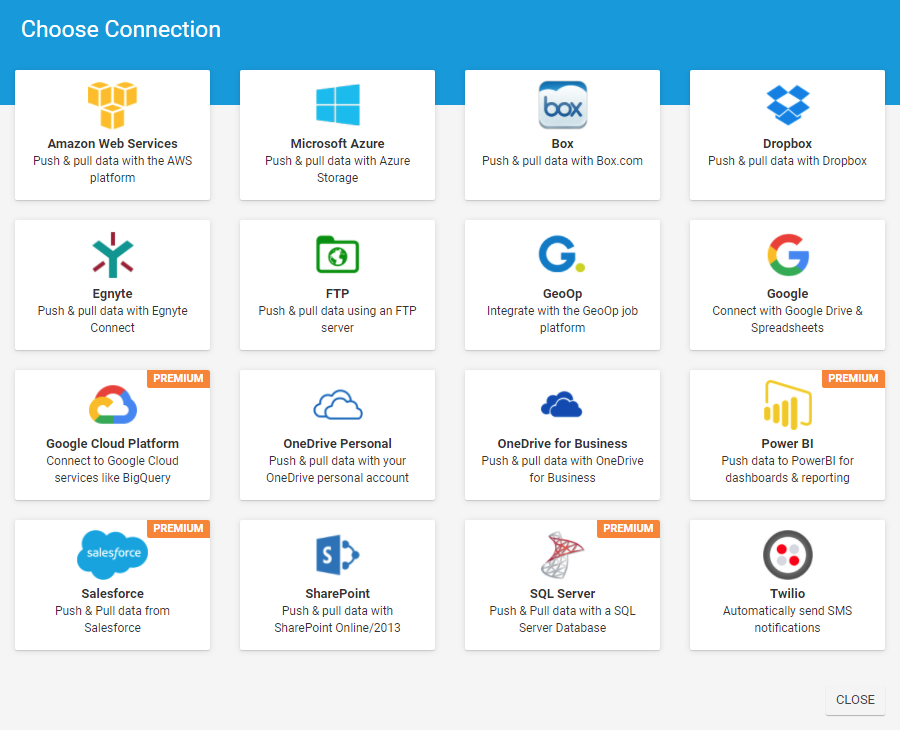Click 'Push data to PowerBI for dashboards & reporting'

pos(788,469)
